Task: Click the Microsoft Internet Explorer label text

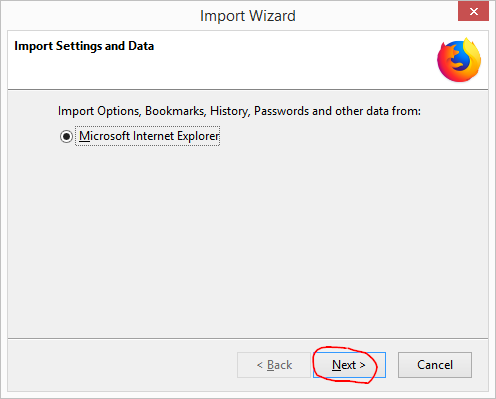Action: (x=149, y=136)
